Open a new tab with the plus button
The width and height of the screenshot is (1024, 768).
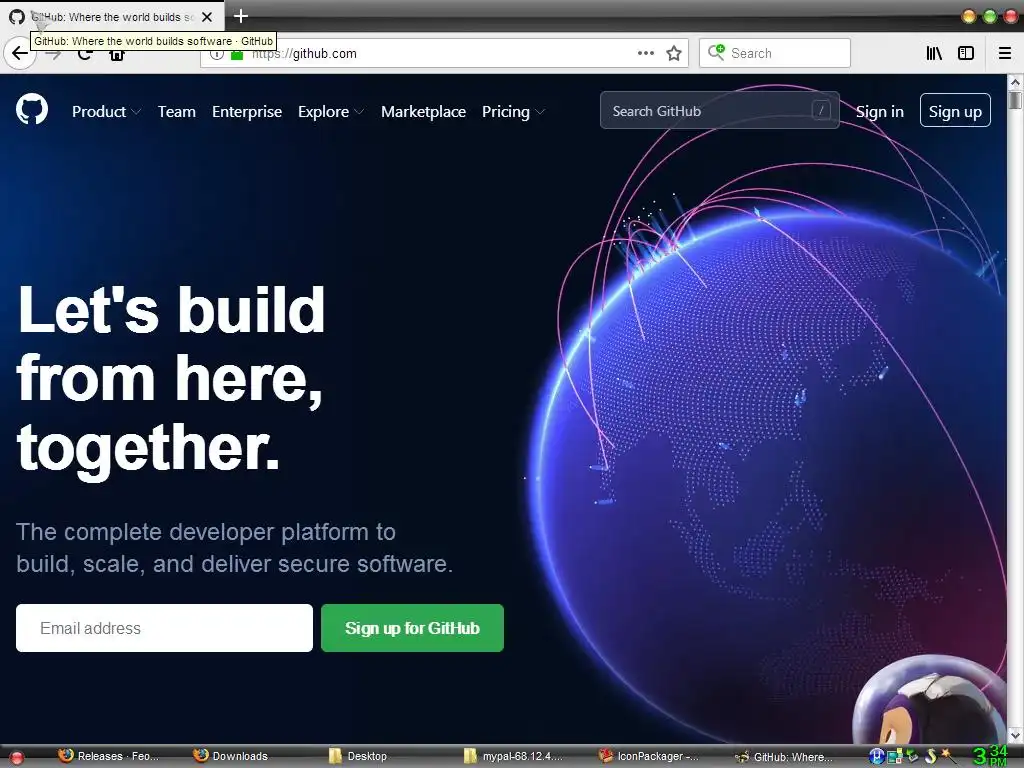240,16
